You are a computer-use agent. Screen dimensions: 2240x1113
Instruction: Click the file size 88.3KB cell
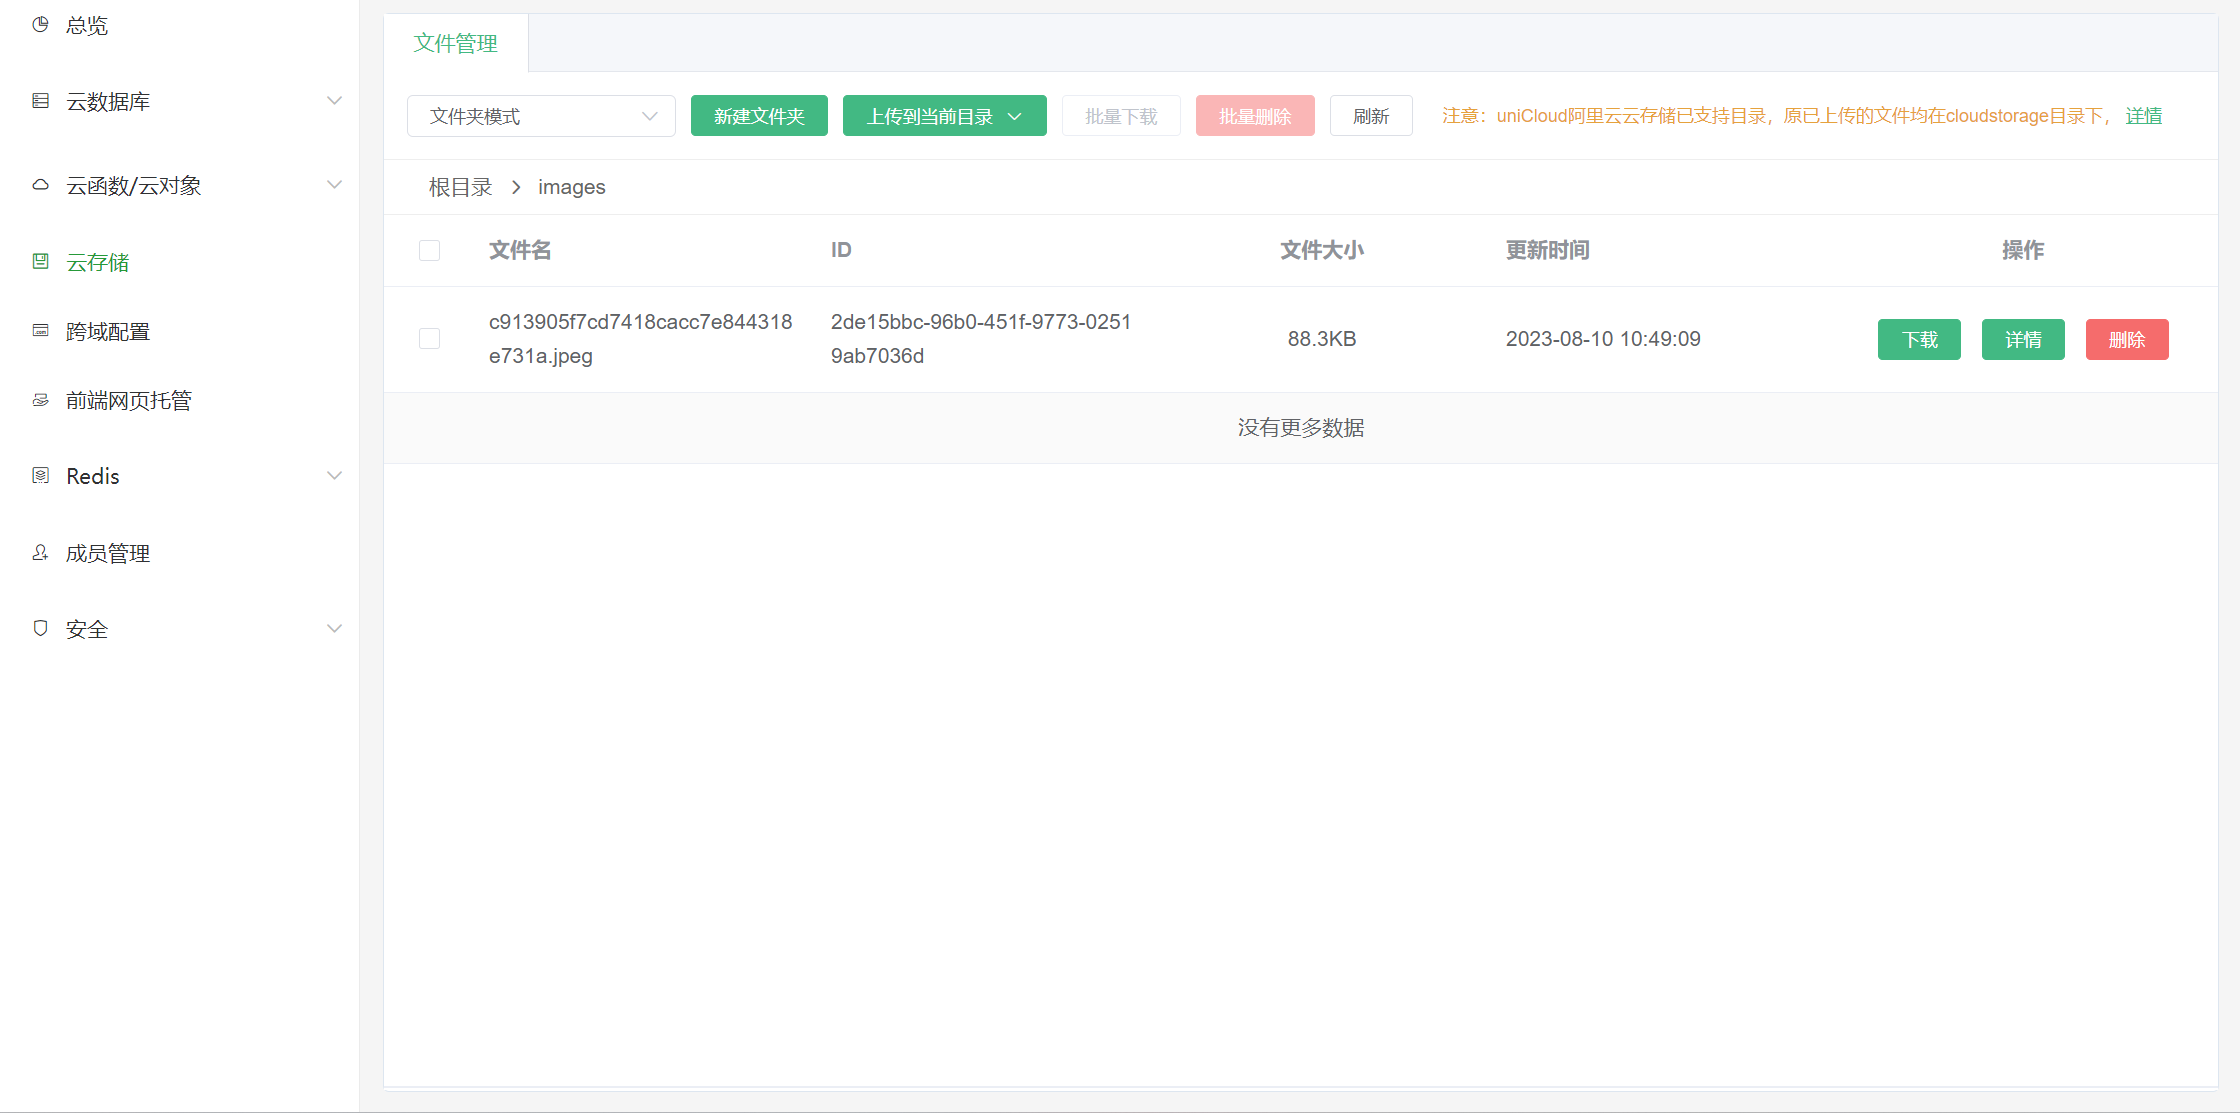(1322, 339)
